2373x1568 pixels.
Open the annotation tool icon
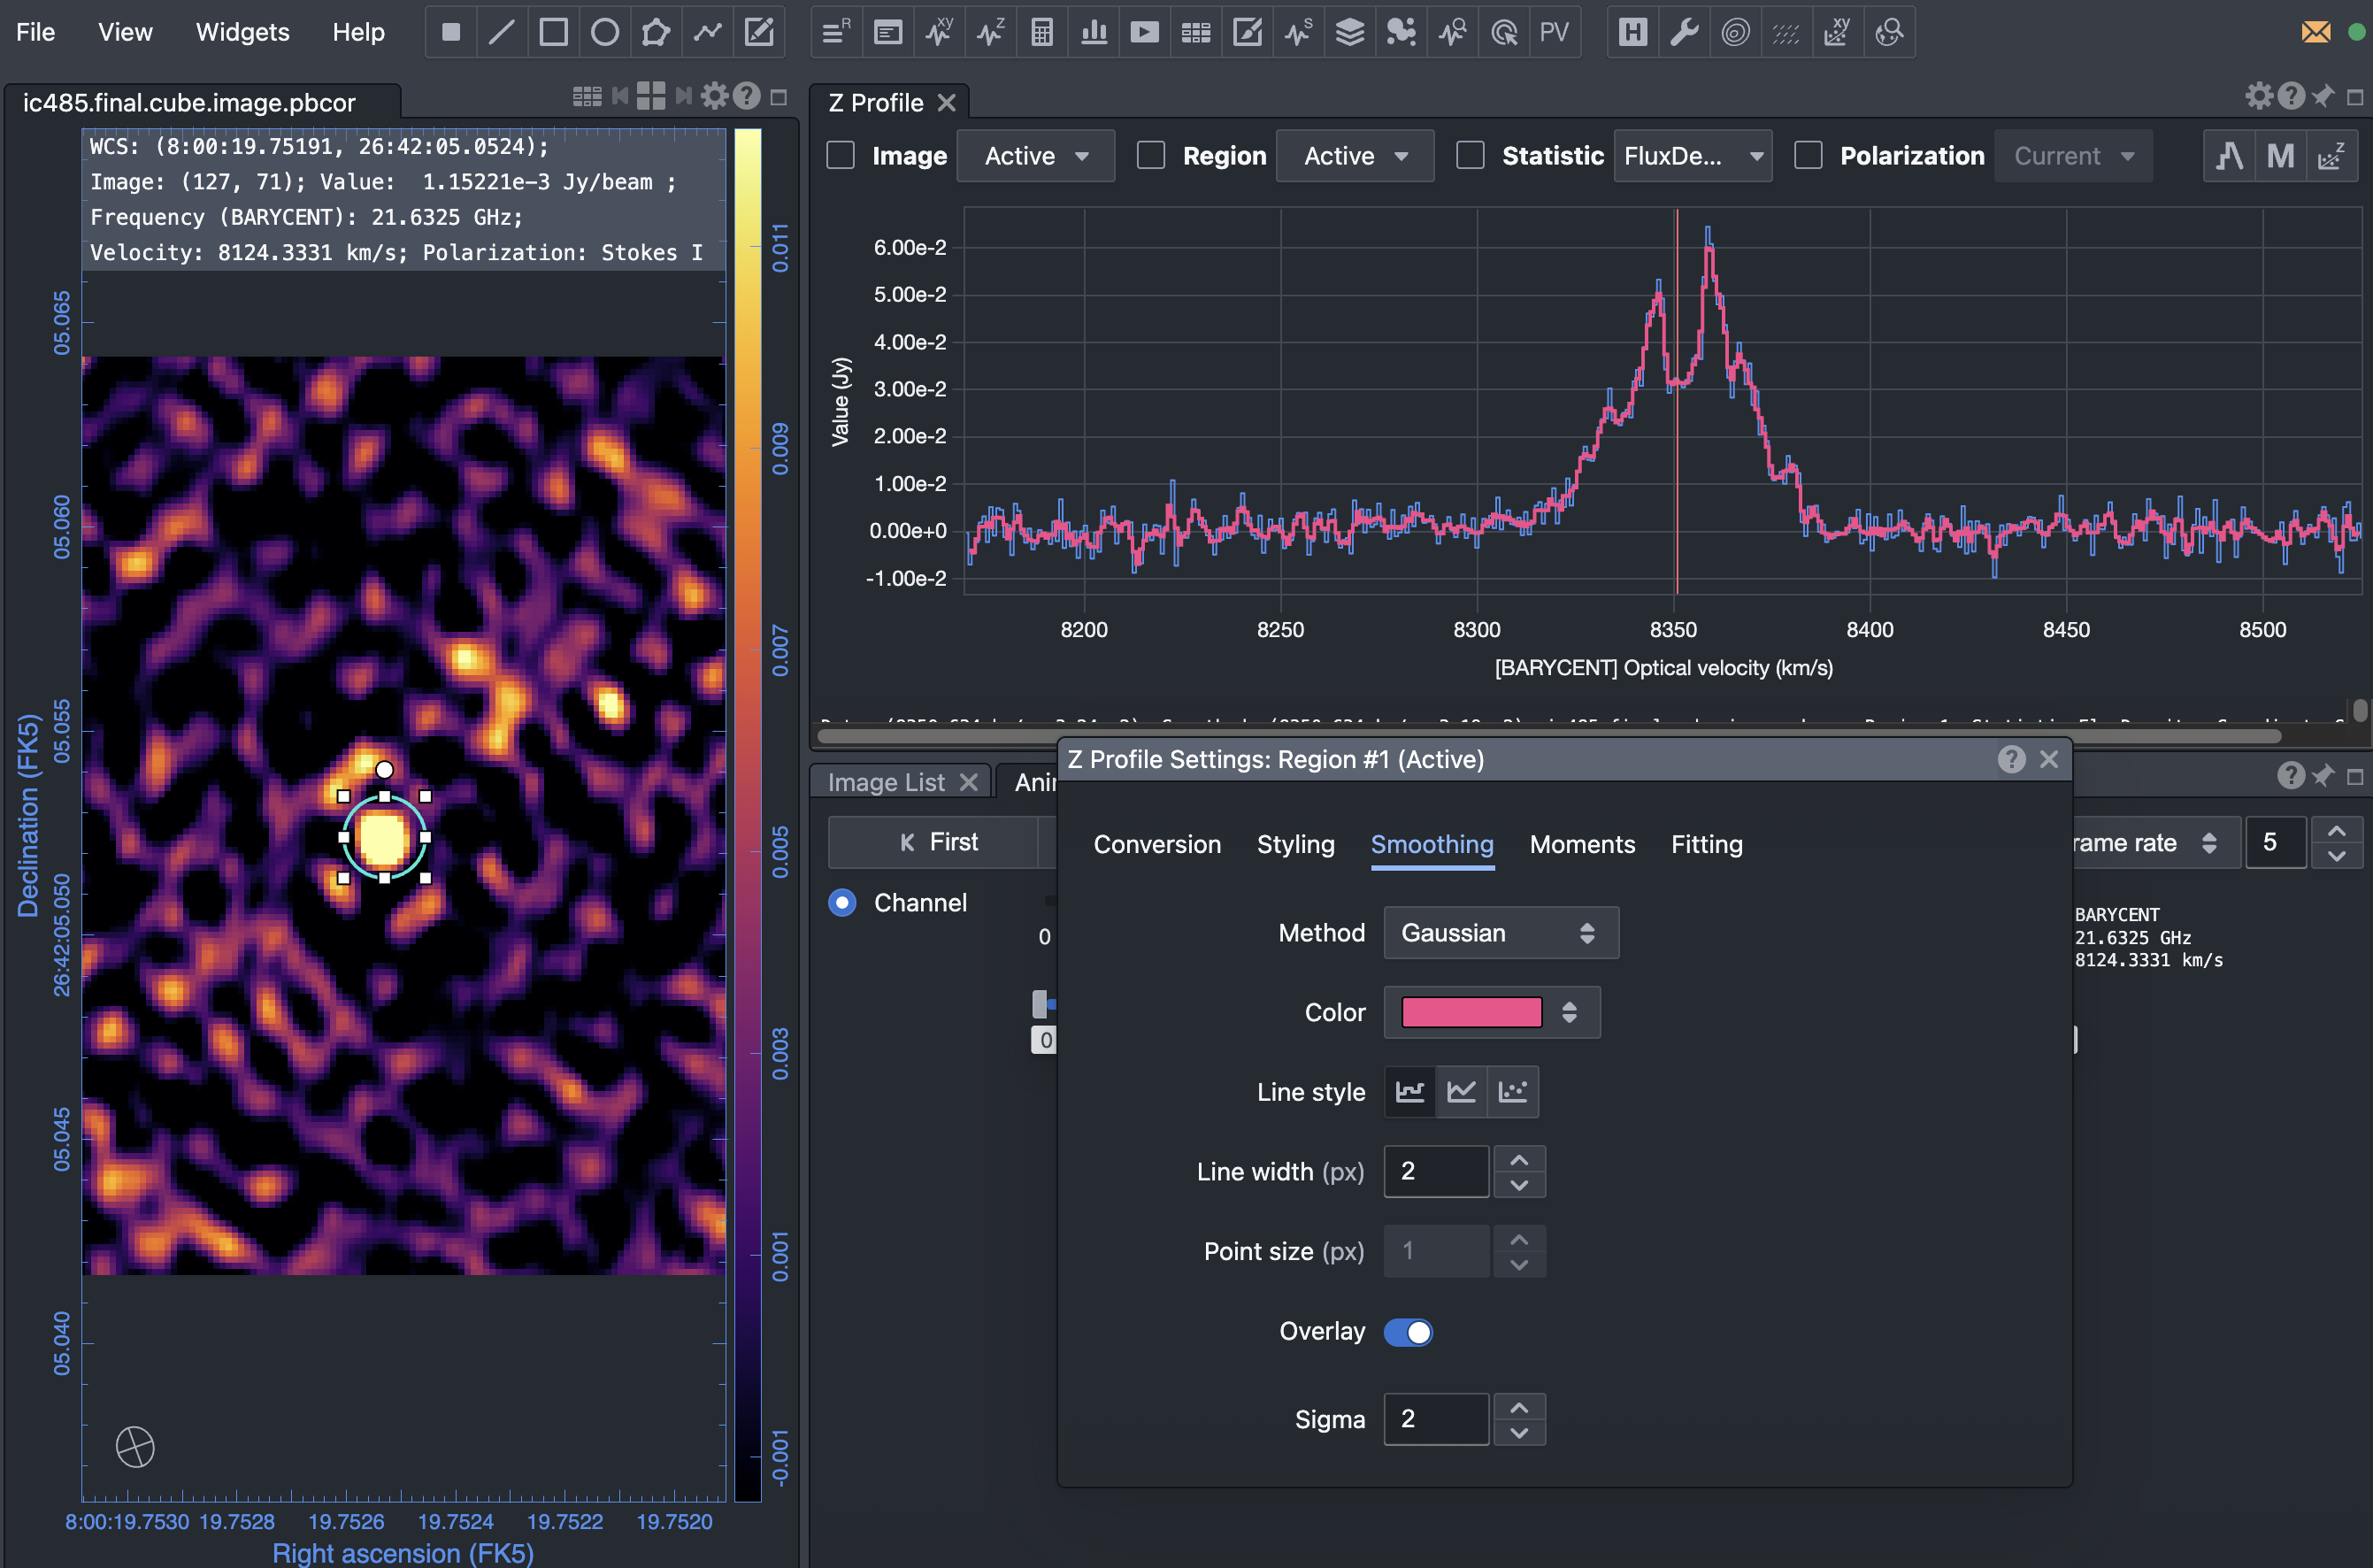pyautogui.click(x=759, y=32)
